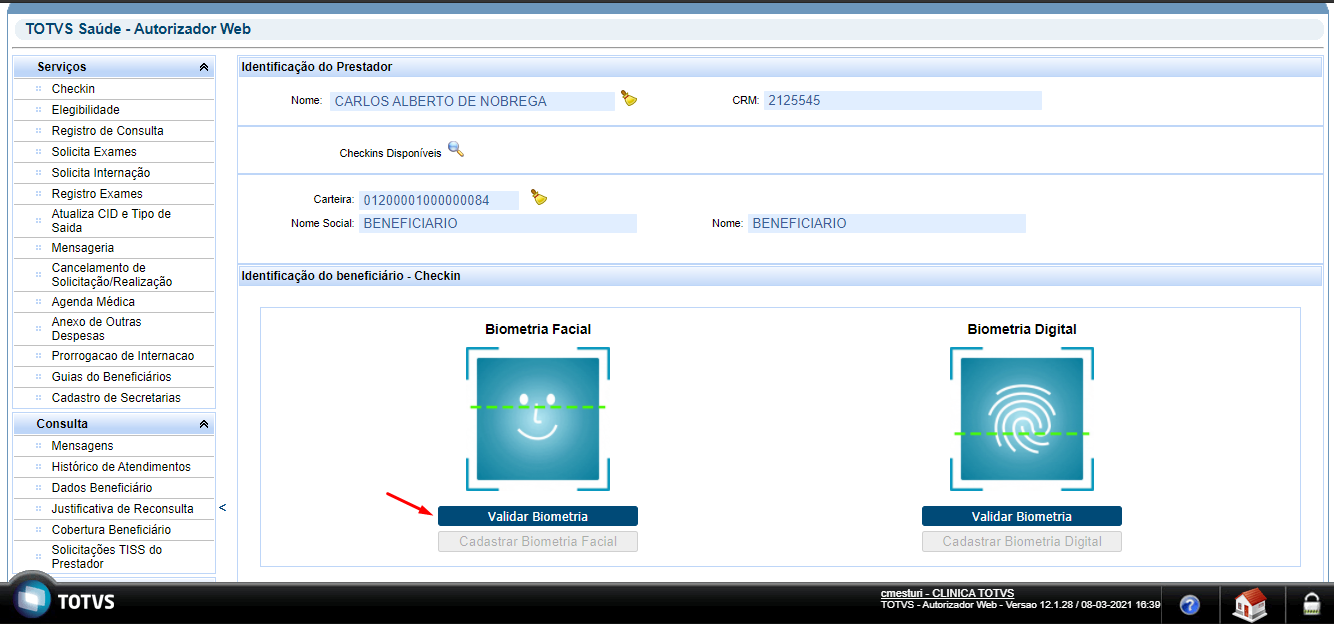This screenshot has width=1334, height=624.
Task: Clear the Nome provider field with broom icon
Action: tap(629, 98)
